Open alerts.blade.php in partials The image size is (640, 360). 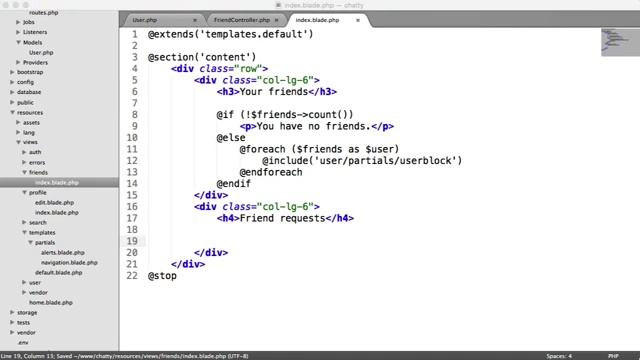click(x=63, y=253)
